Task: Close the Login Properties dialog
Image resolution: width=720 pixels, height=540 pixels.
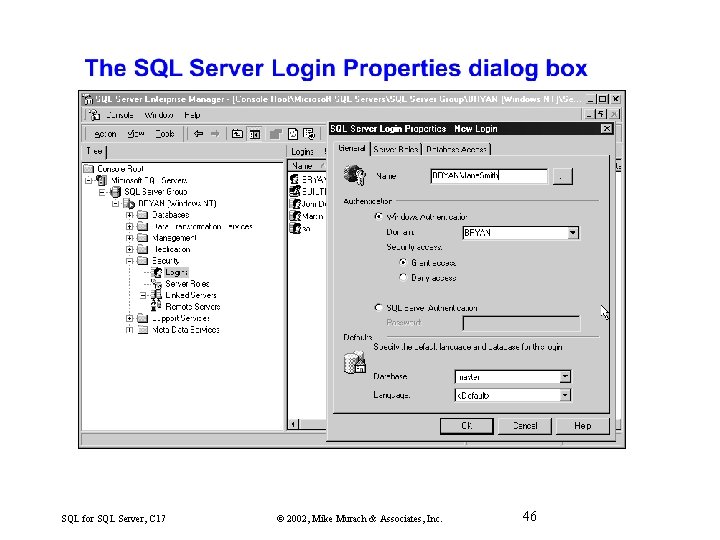Action: pyautogui.click(x=606, y=129)
